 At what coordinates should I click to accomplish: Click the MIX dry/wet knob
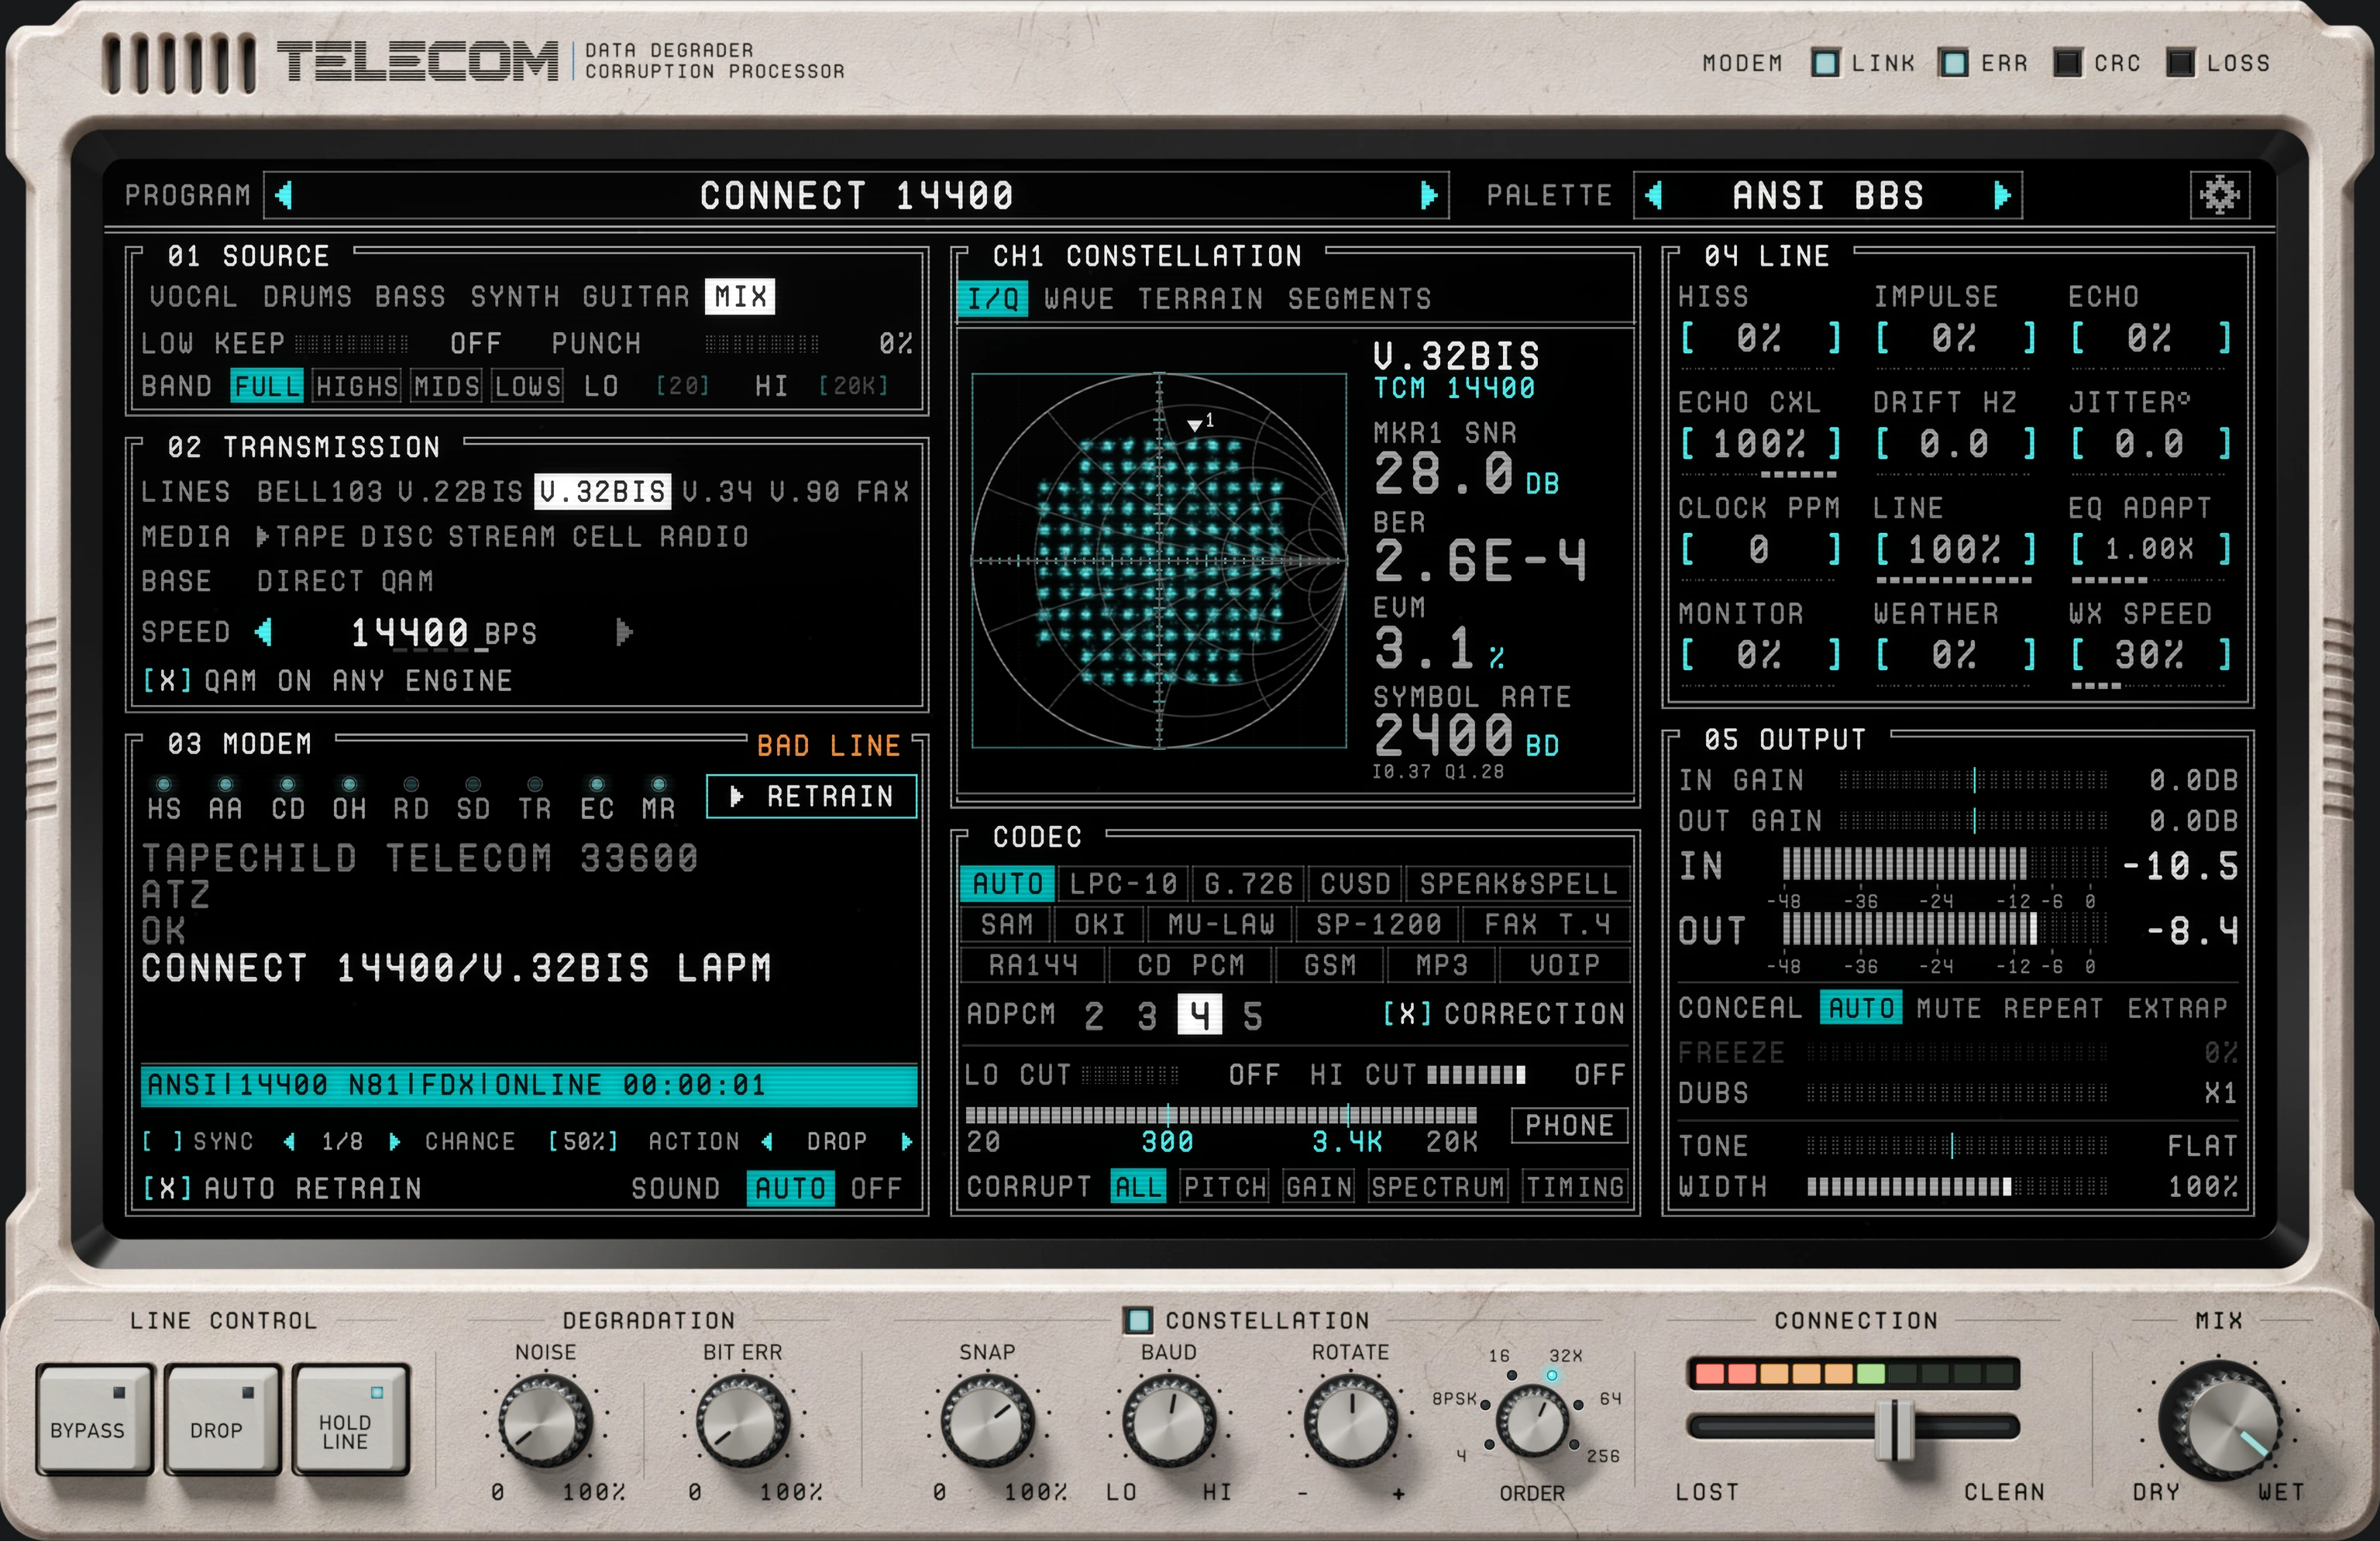[x=2219, y=1421]
